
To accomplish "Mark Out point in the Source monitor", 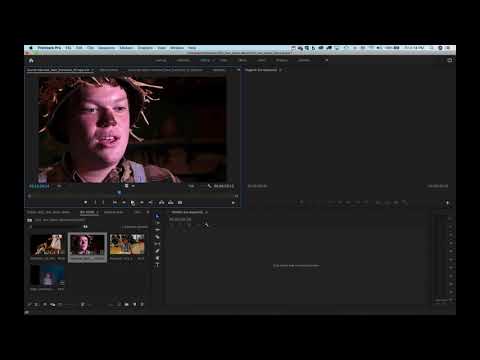I will click(103, 202).
